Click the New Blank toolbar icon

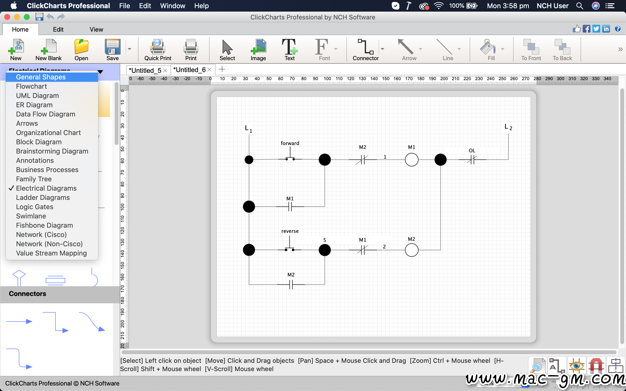(x=48, y=50)
